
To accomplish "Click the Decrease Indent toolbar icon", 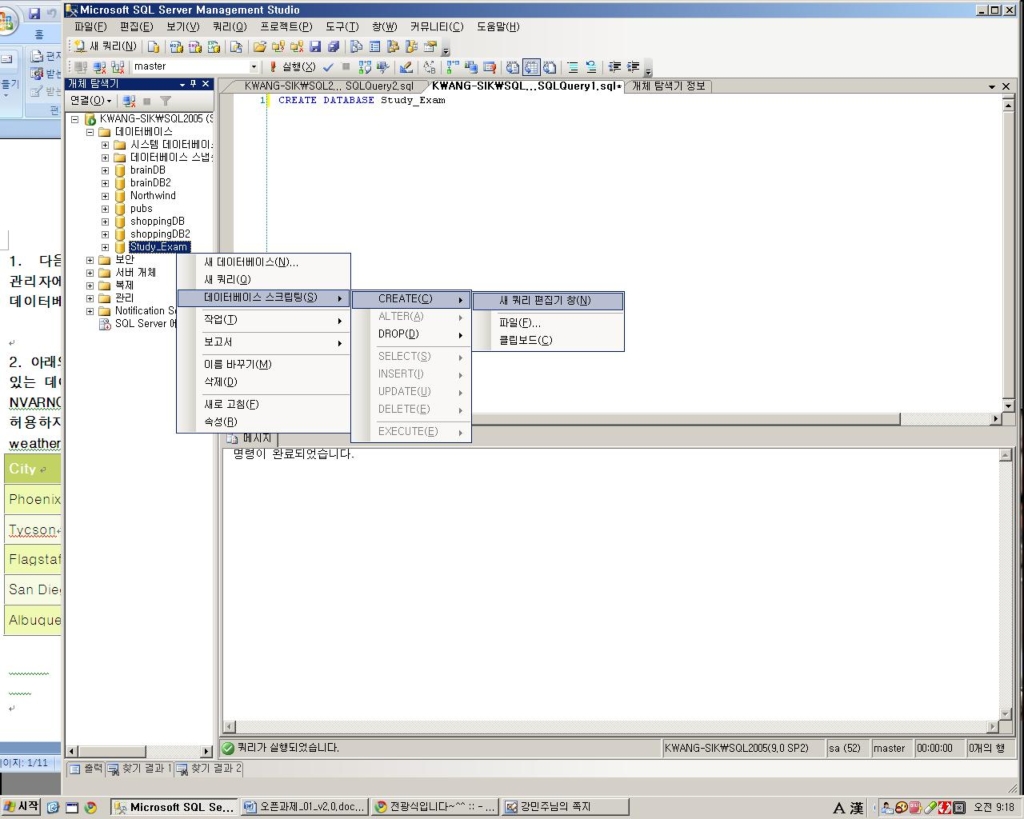I will pos(615,67).
